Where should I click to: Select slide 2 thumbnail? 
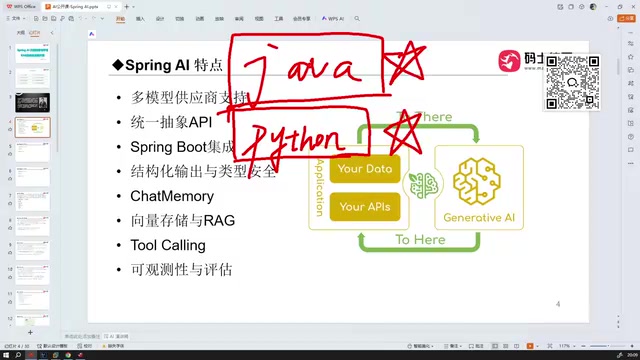click(32, 78)
